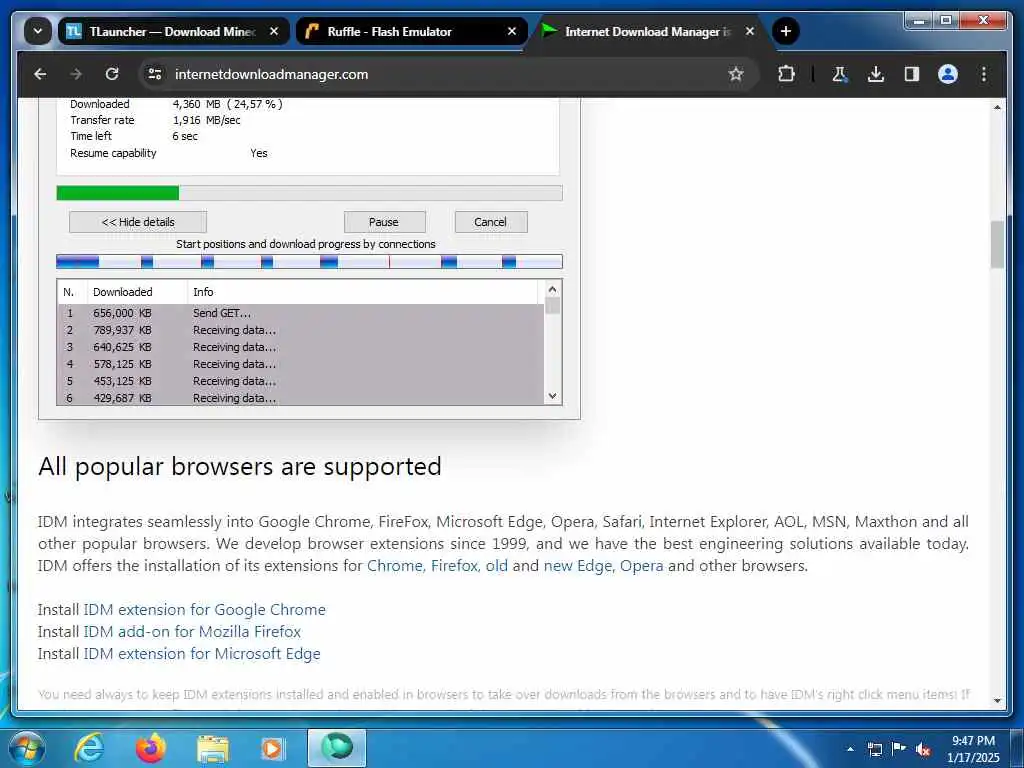Viewport: 1024px width, 768px height.
Task: Open the Windows Start menu
Action: (26, 748)
